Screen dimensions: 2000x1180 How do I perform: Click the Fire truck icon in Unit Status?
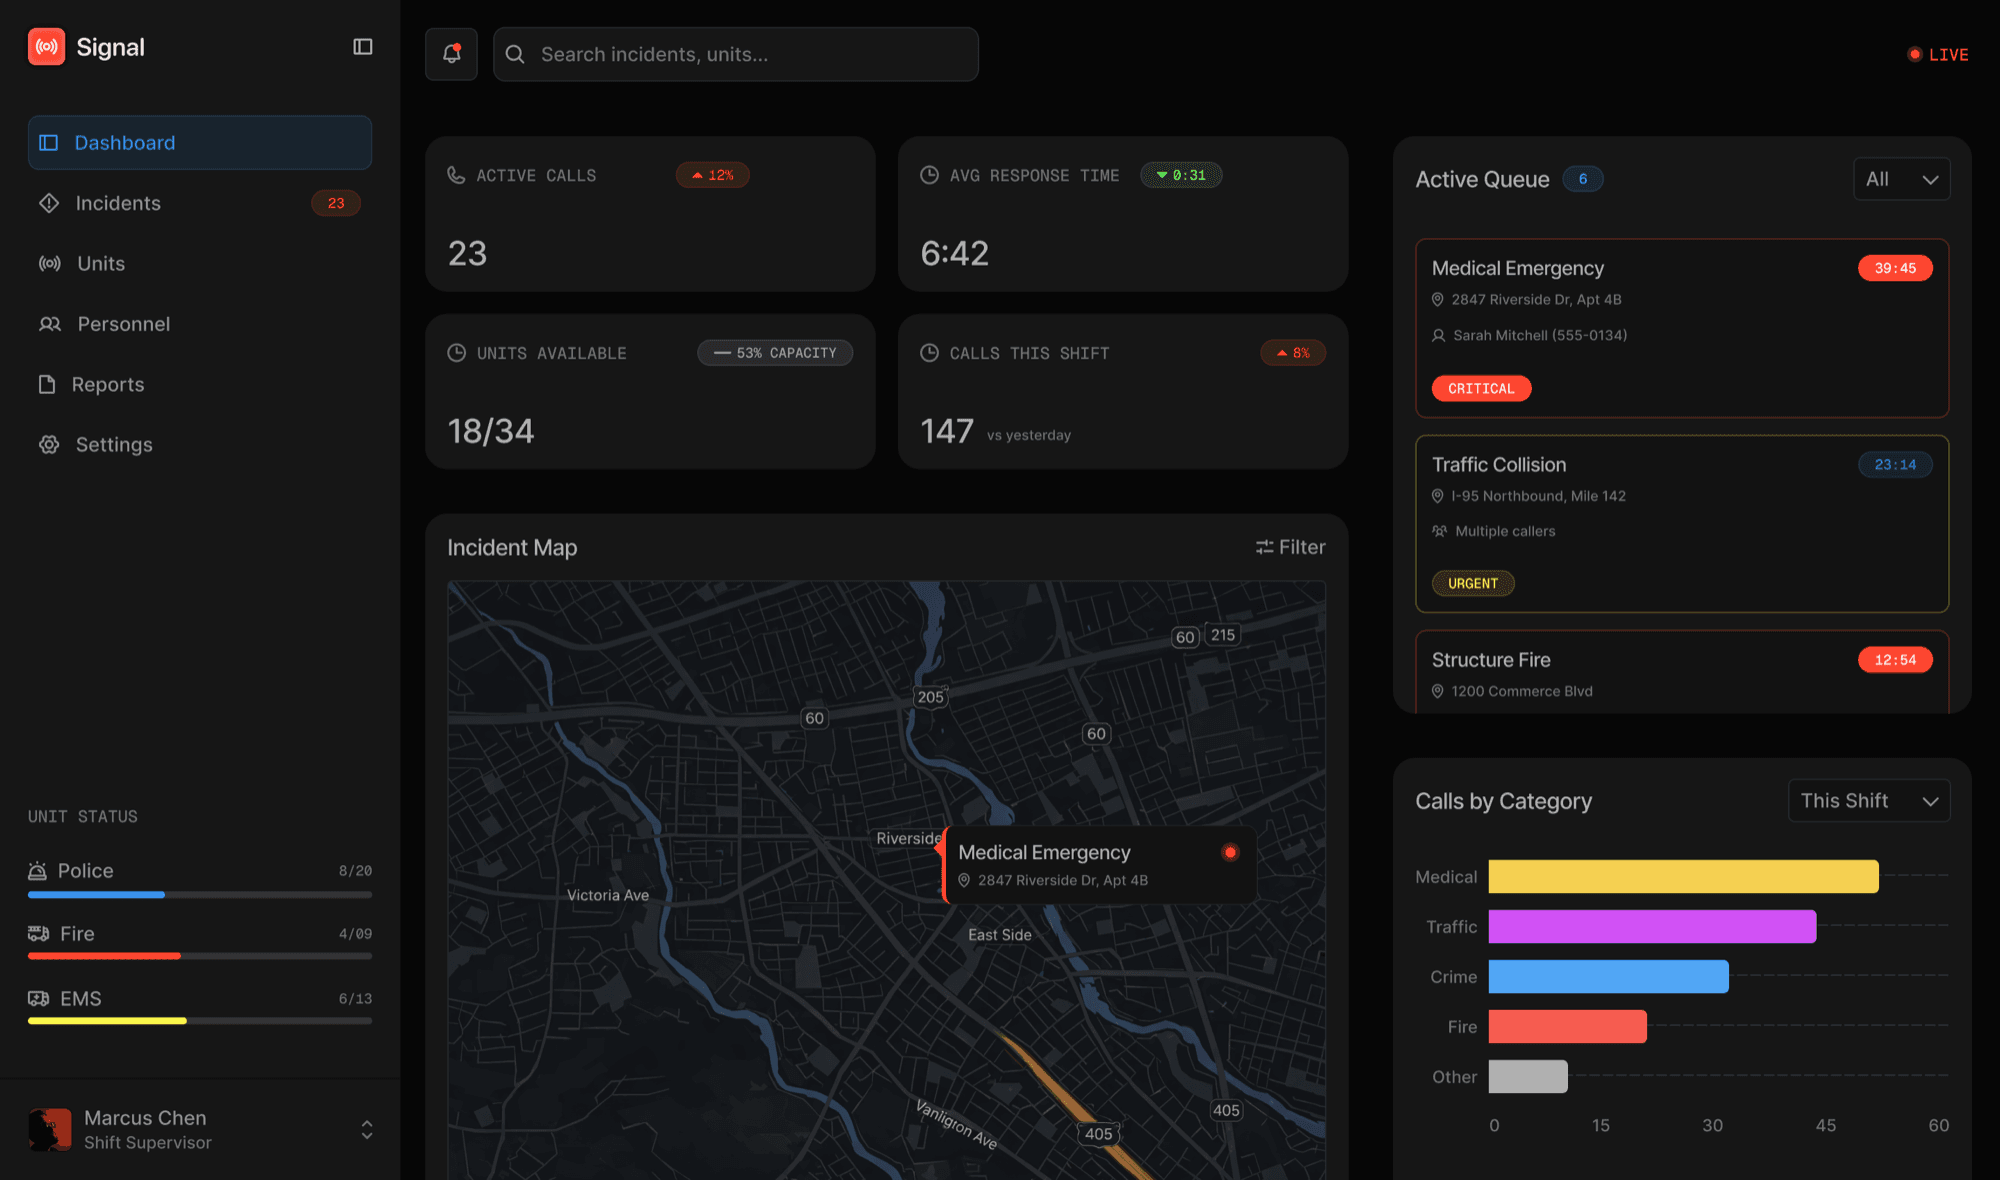coord(39,934)
